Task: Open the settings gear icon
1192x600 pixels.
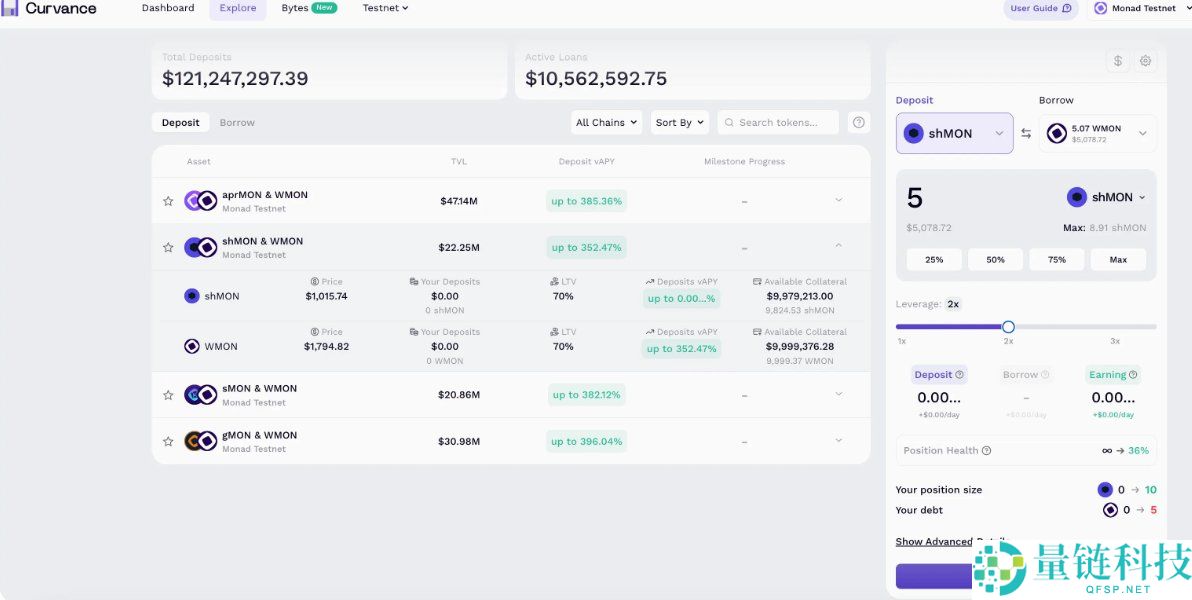Action: pos(1145,61)
